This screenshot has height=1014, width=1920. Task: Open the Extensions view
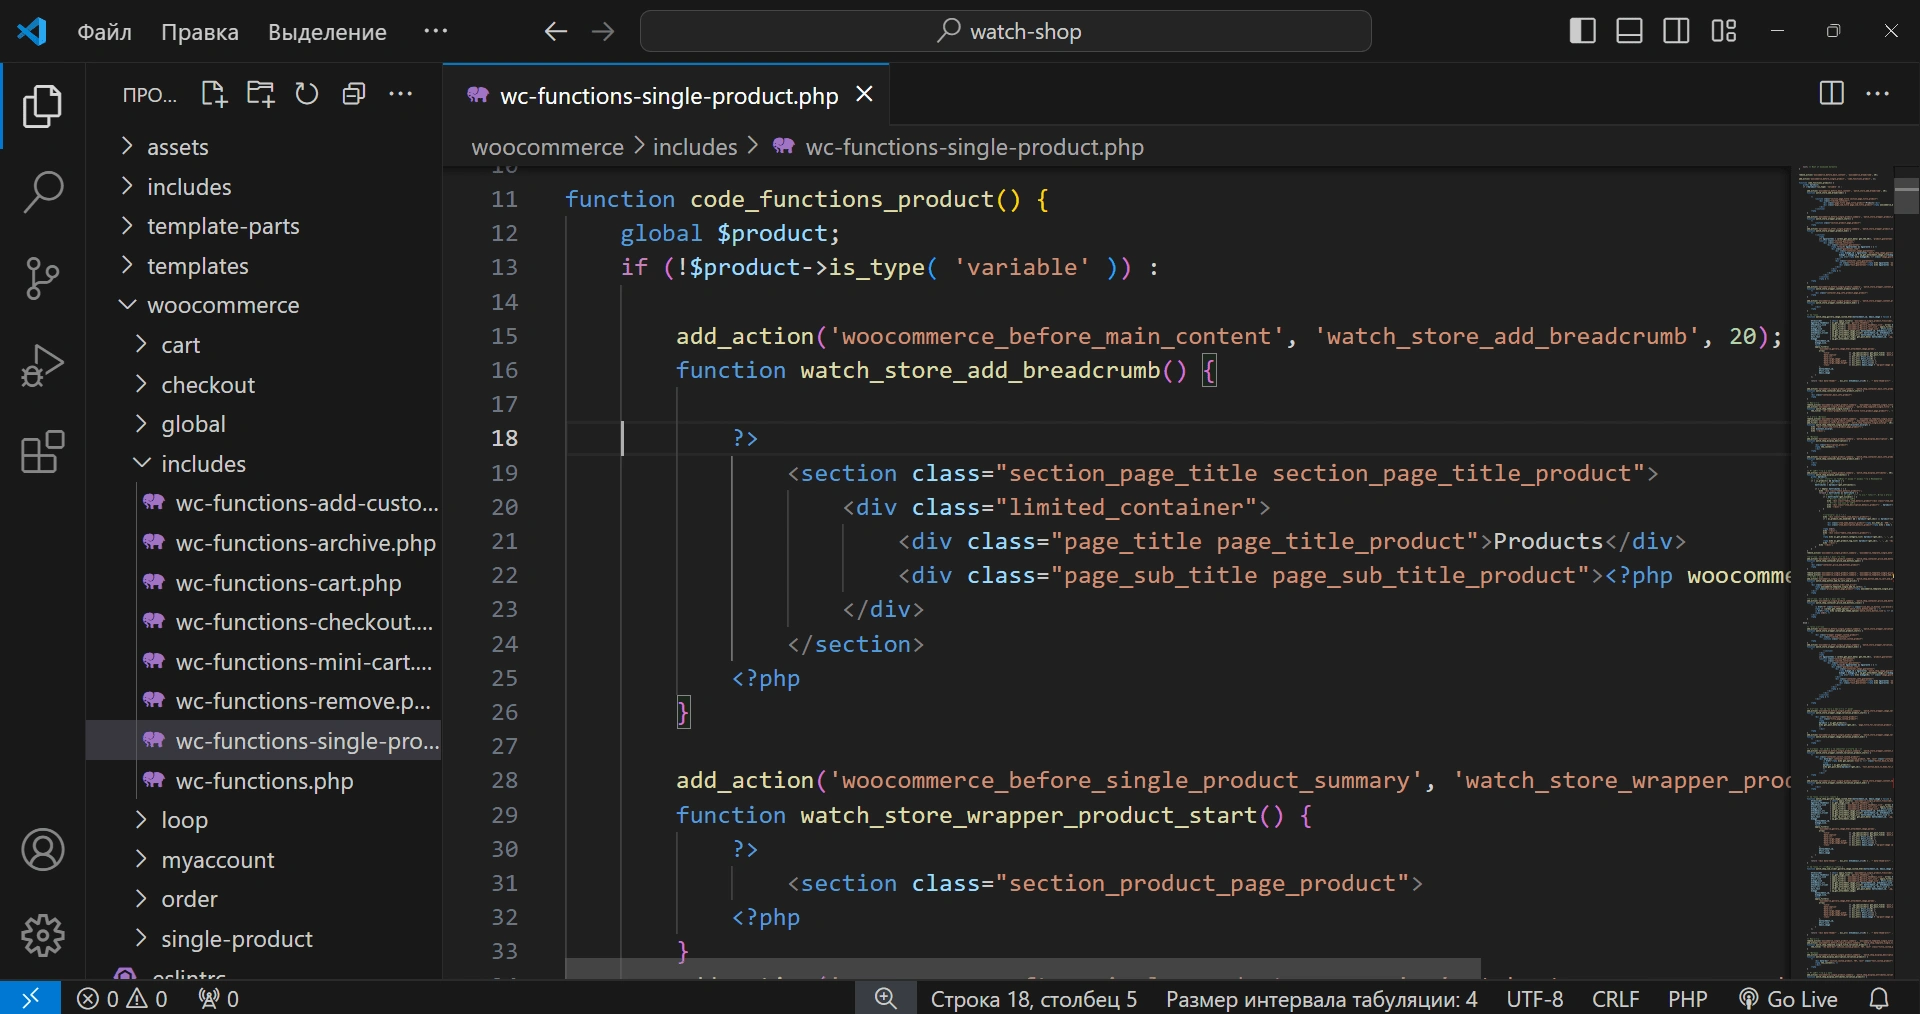[42, 452]
